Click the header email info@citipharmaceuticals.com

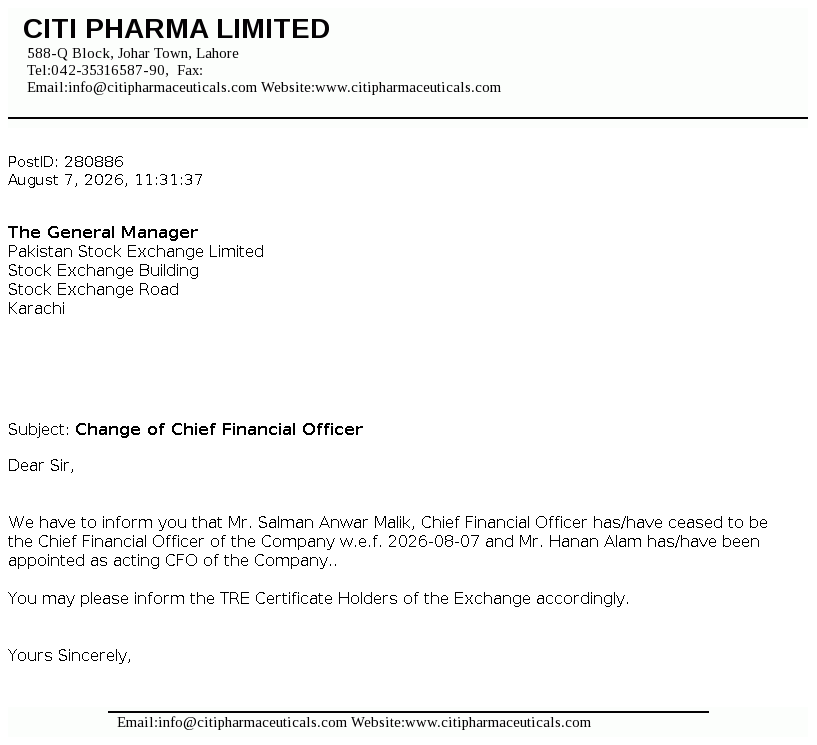tap(163, 87)
